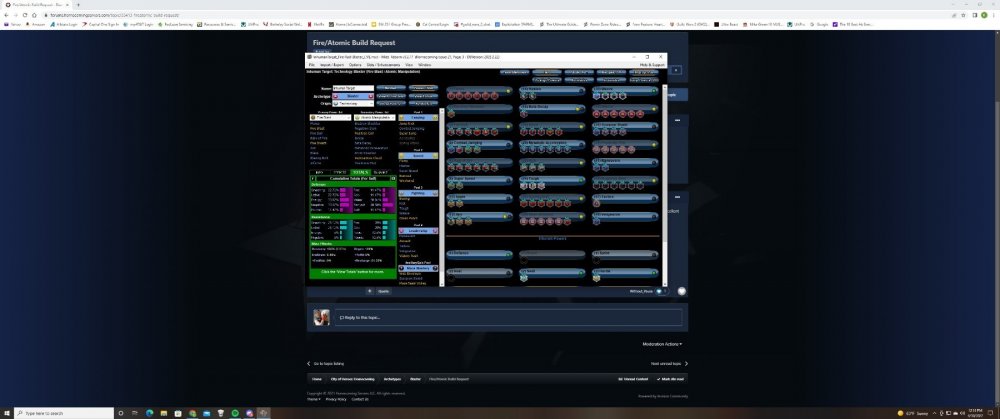
Task: Click the Windows Start button
Action: click(5, 413)
